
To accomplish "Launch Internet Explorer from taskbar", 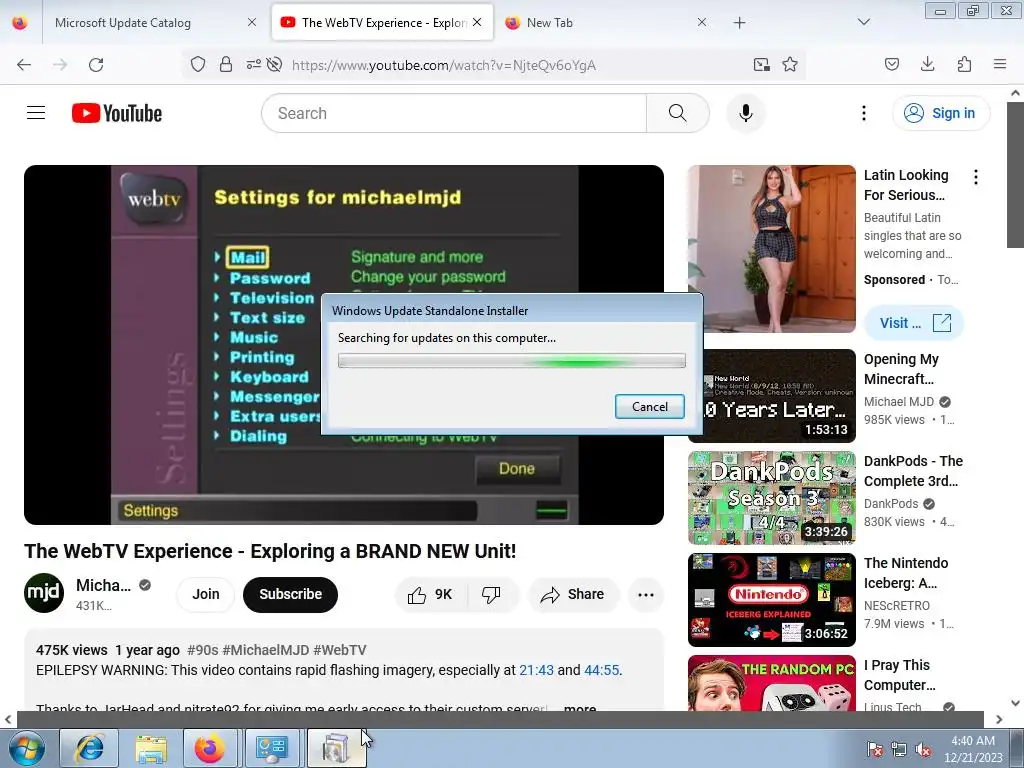I will point(89,748).
